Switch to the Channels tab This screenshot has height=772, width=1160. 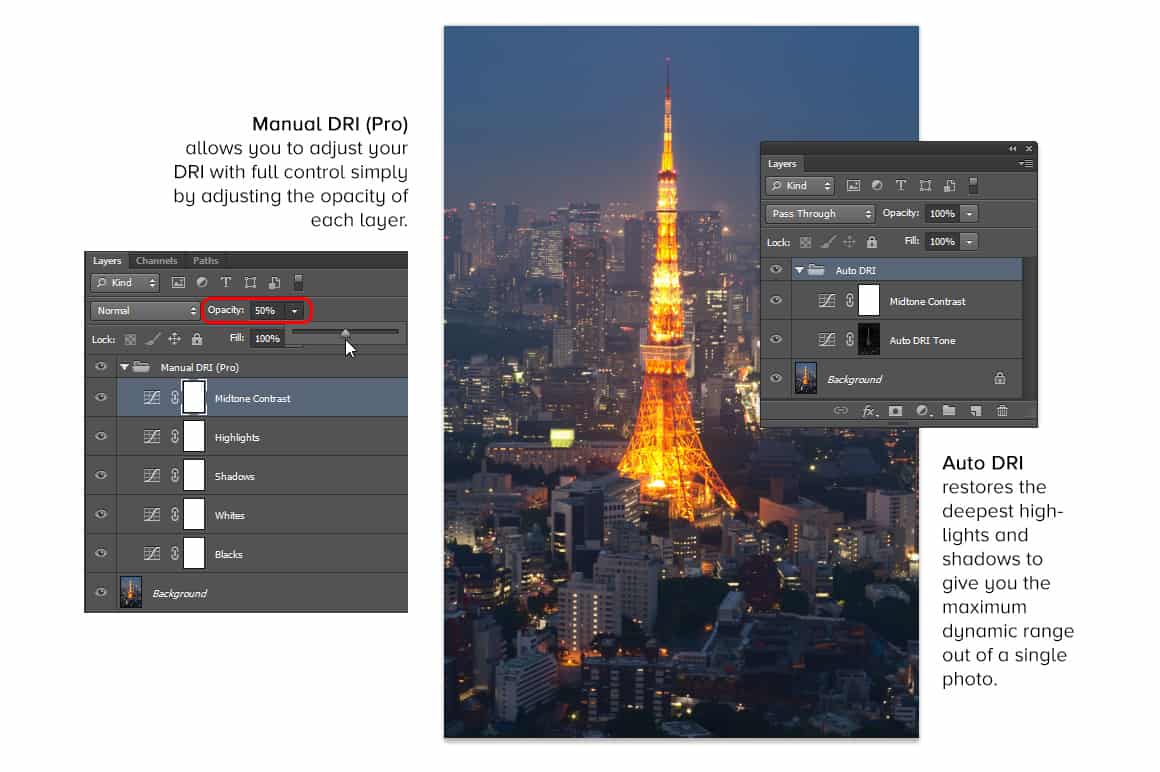point(156,261)
